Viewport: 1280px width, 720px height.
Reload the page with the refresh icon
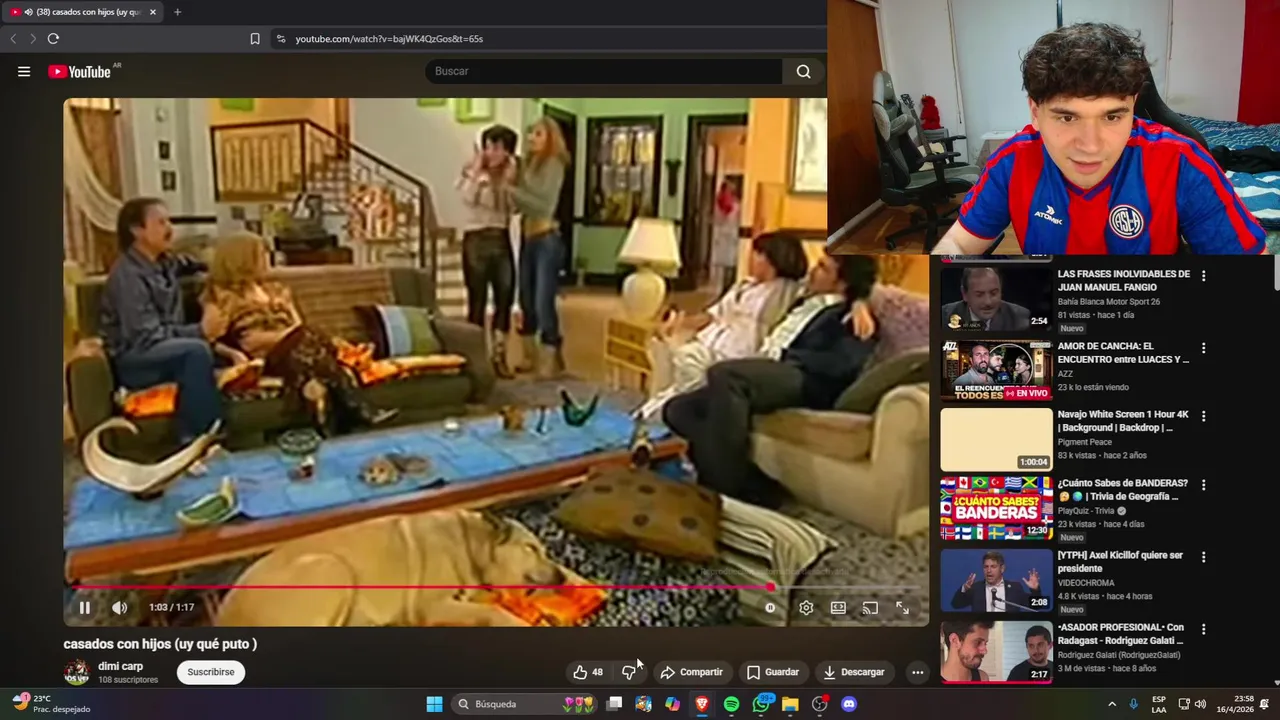click(x=53, y=39)
